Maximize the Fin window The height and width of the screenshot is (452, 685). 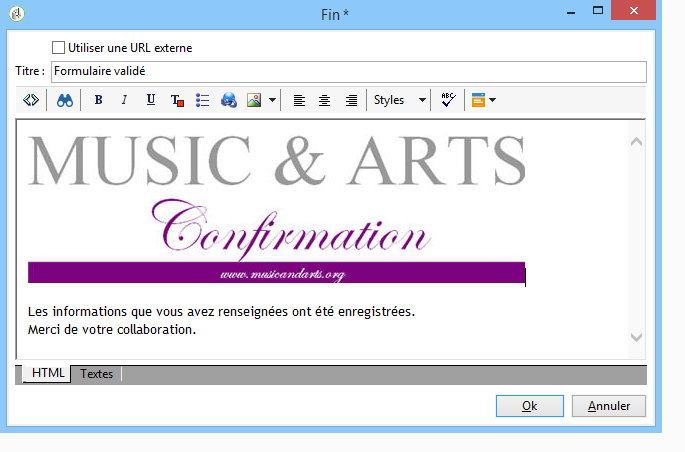tap(598, 10)
